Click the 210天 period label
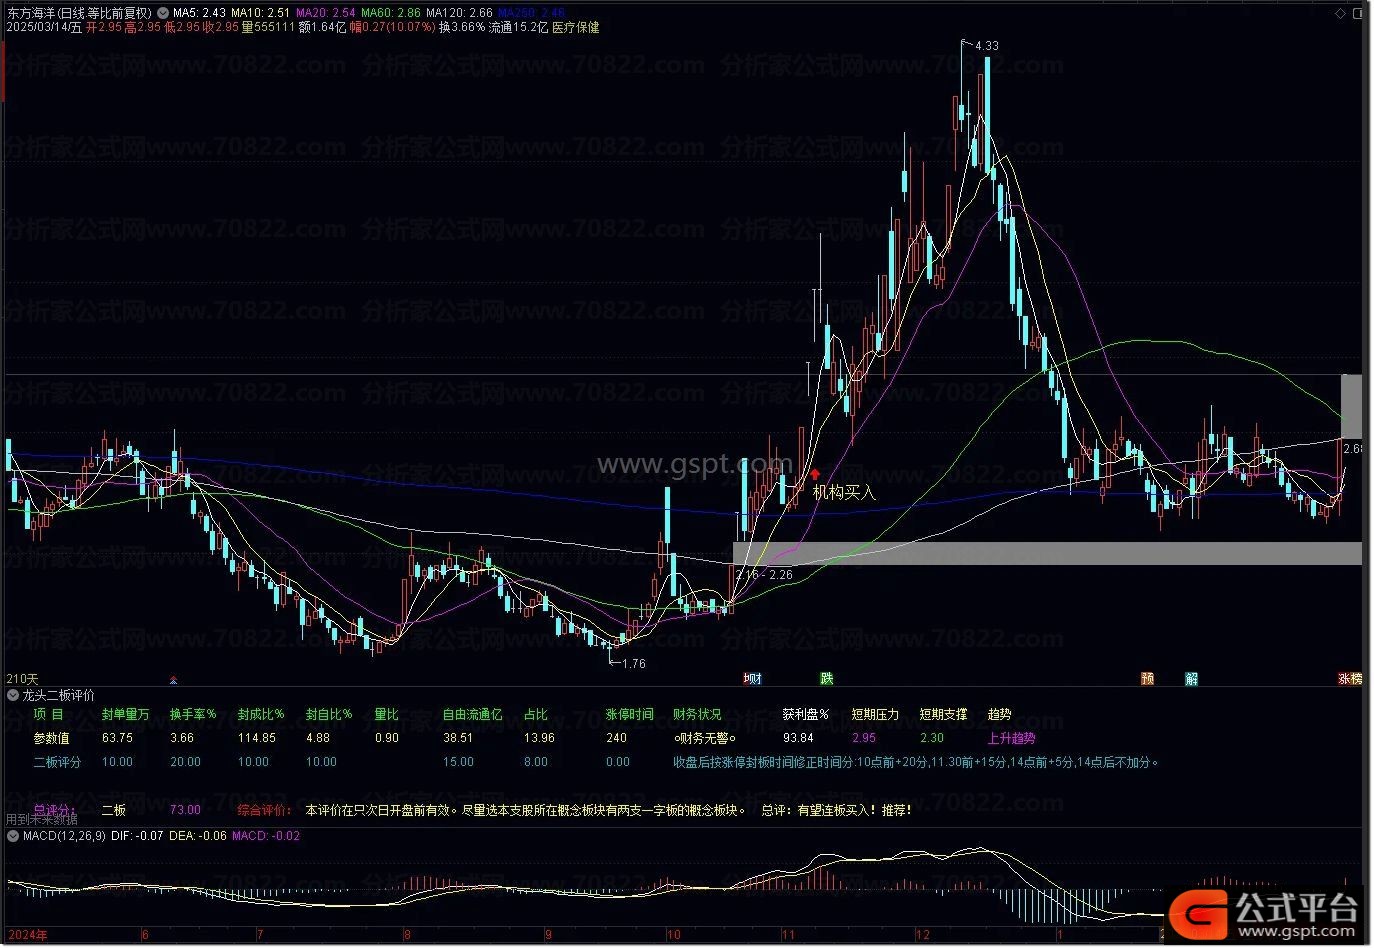 tap(22, 679)
